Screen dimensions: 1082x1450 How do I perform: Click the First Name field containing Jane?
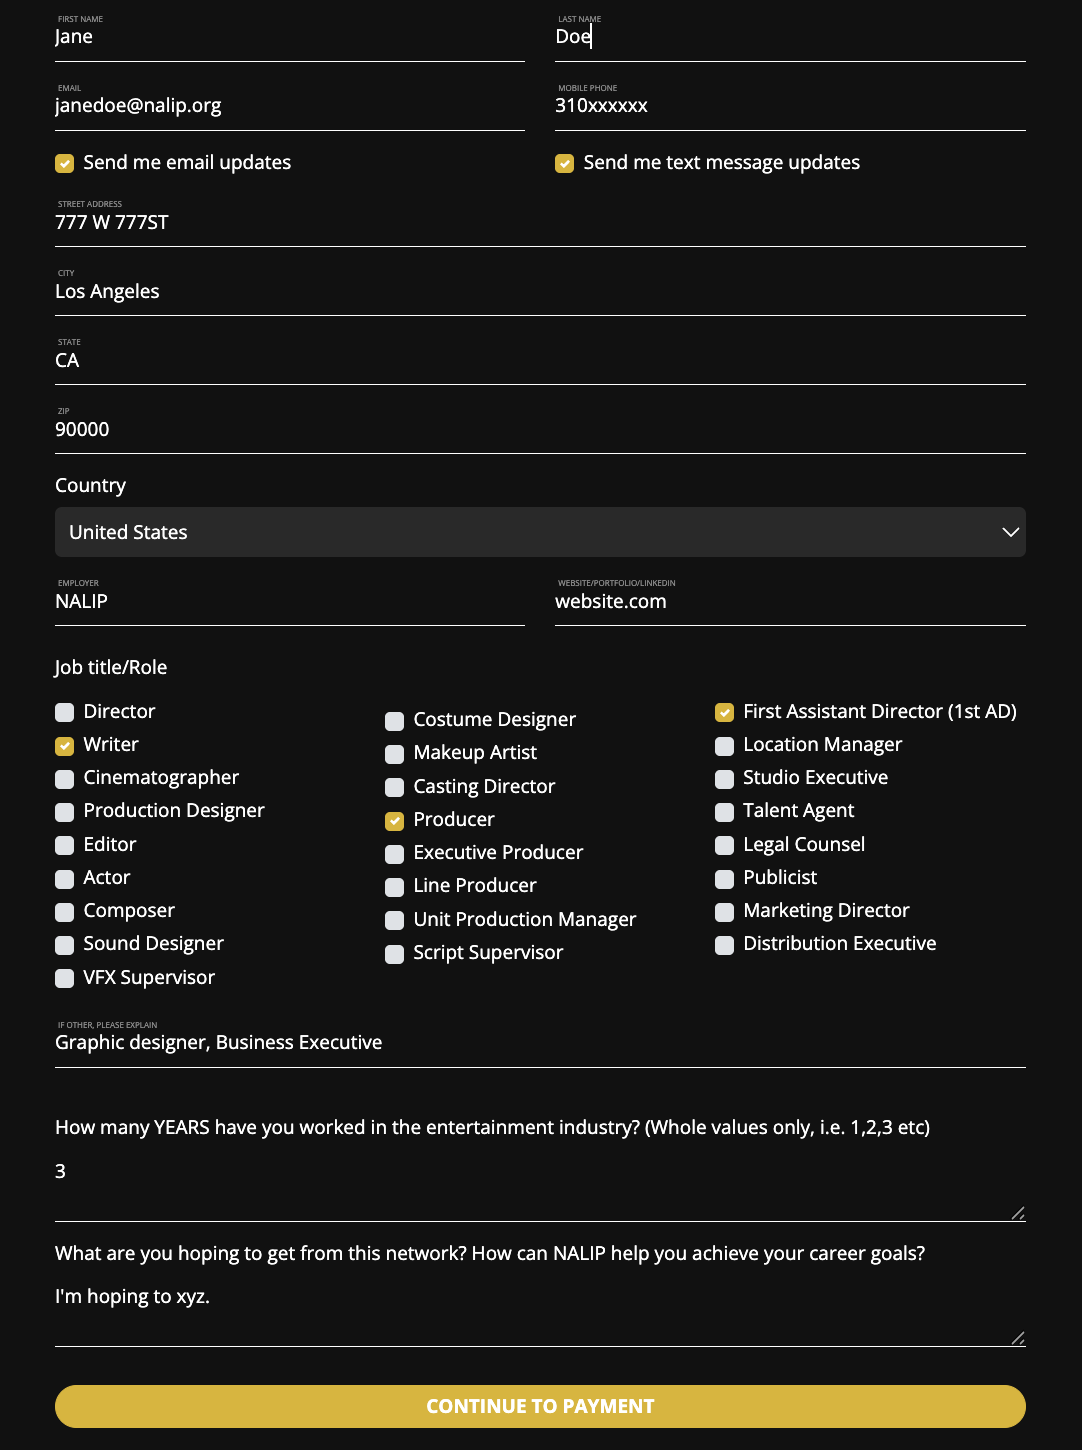point(289,38)
